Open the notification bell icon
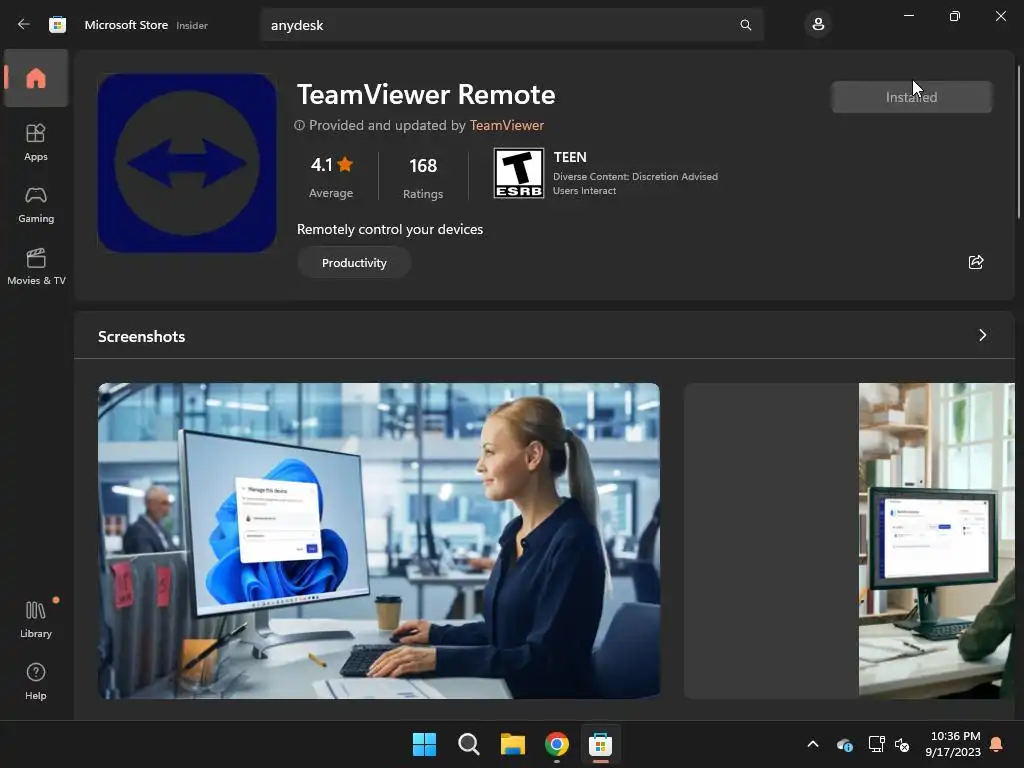 997,744
